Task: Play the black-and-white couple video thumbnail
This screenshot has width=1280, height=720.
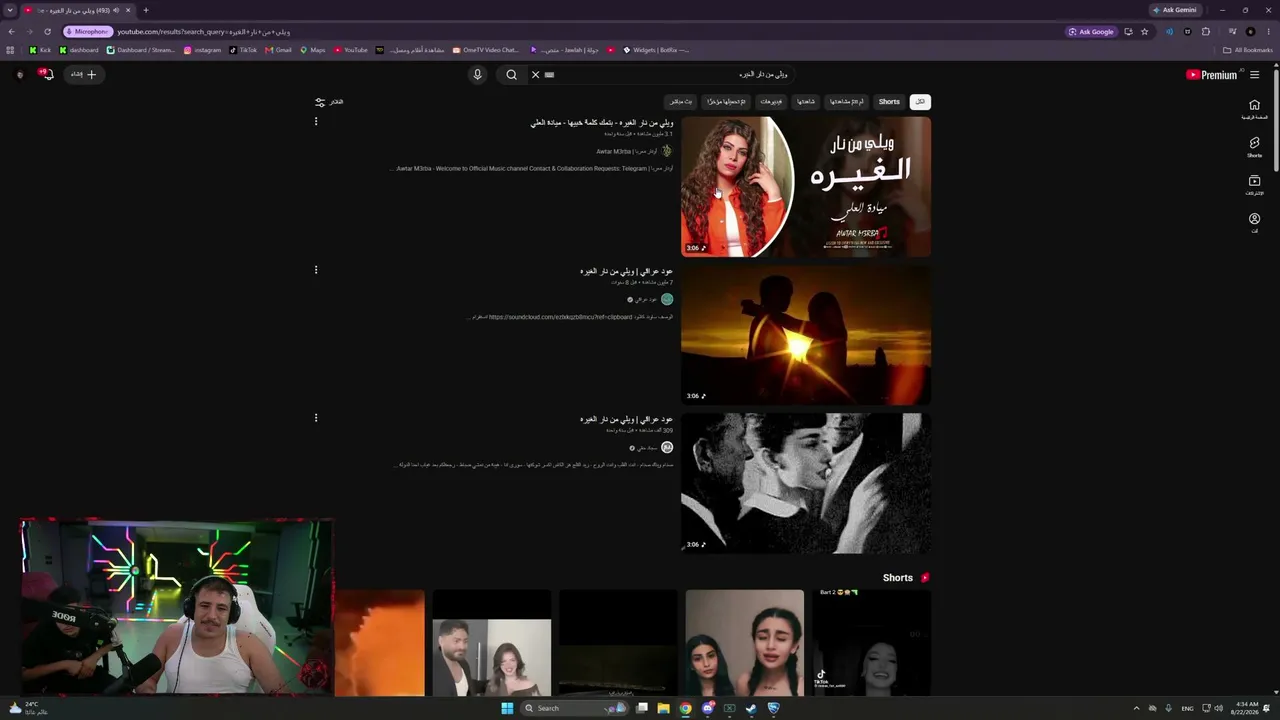Action: click(806, 483)
